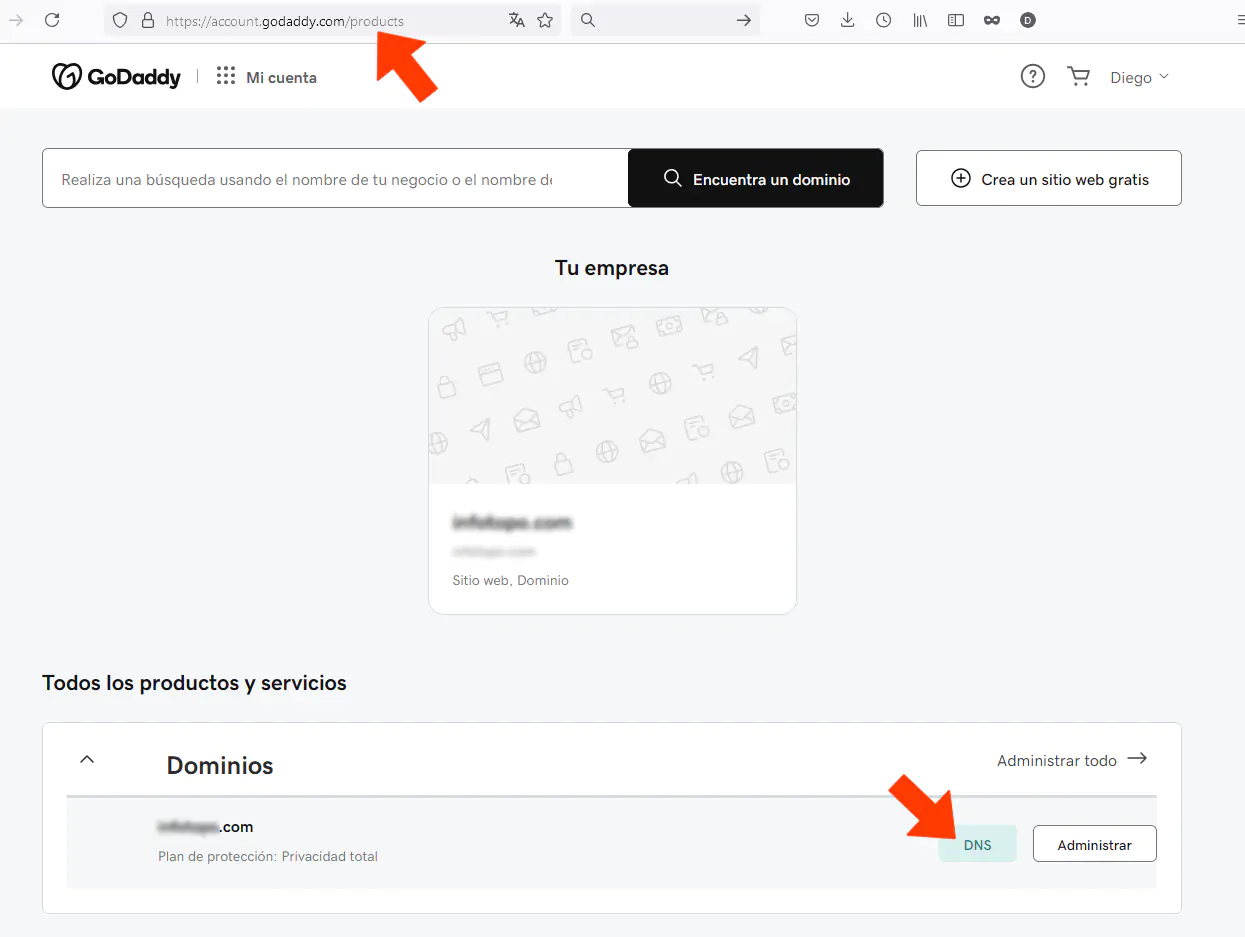Click the Encuentra un dominio button
Image resolution: width=1245 pixels, height=937 pixels.
[755, 178]
